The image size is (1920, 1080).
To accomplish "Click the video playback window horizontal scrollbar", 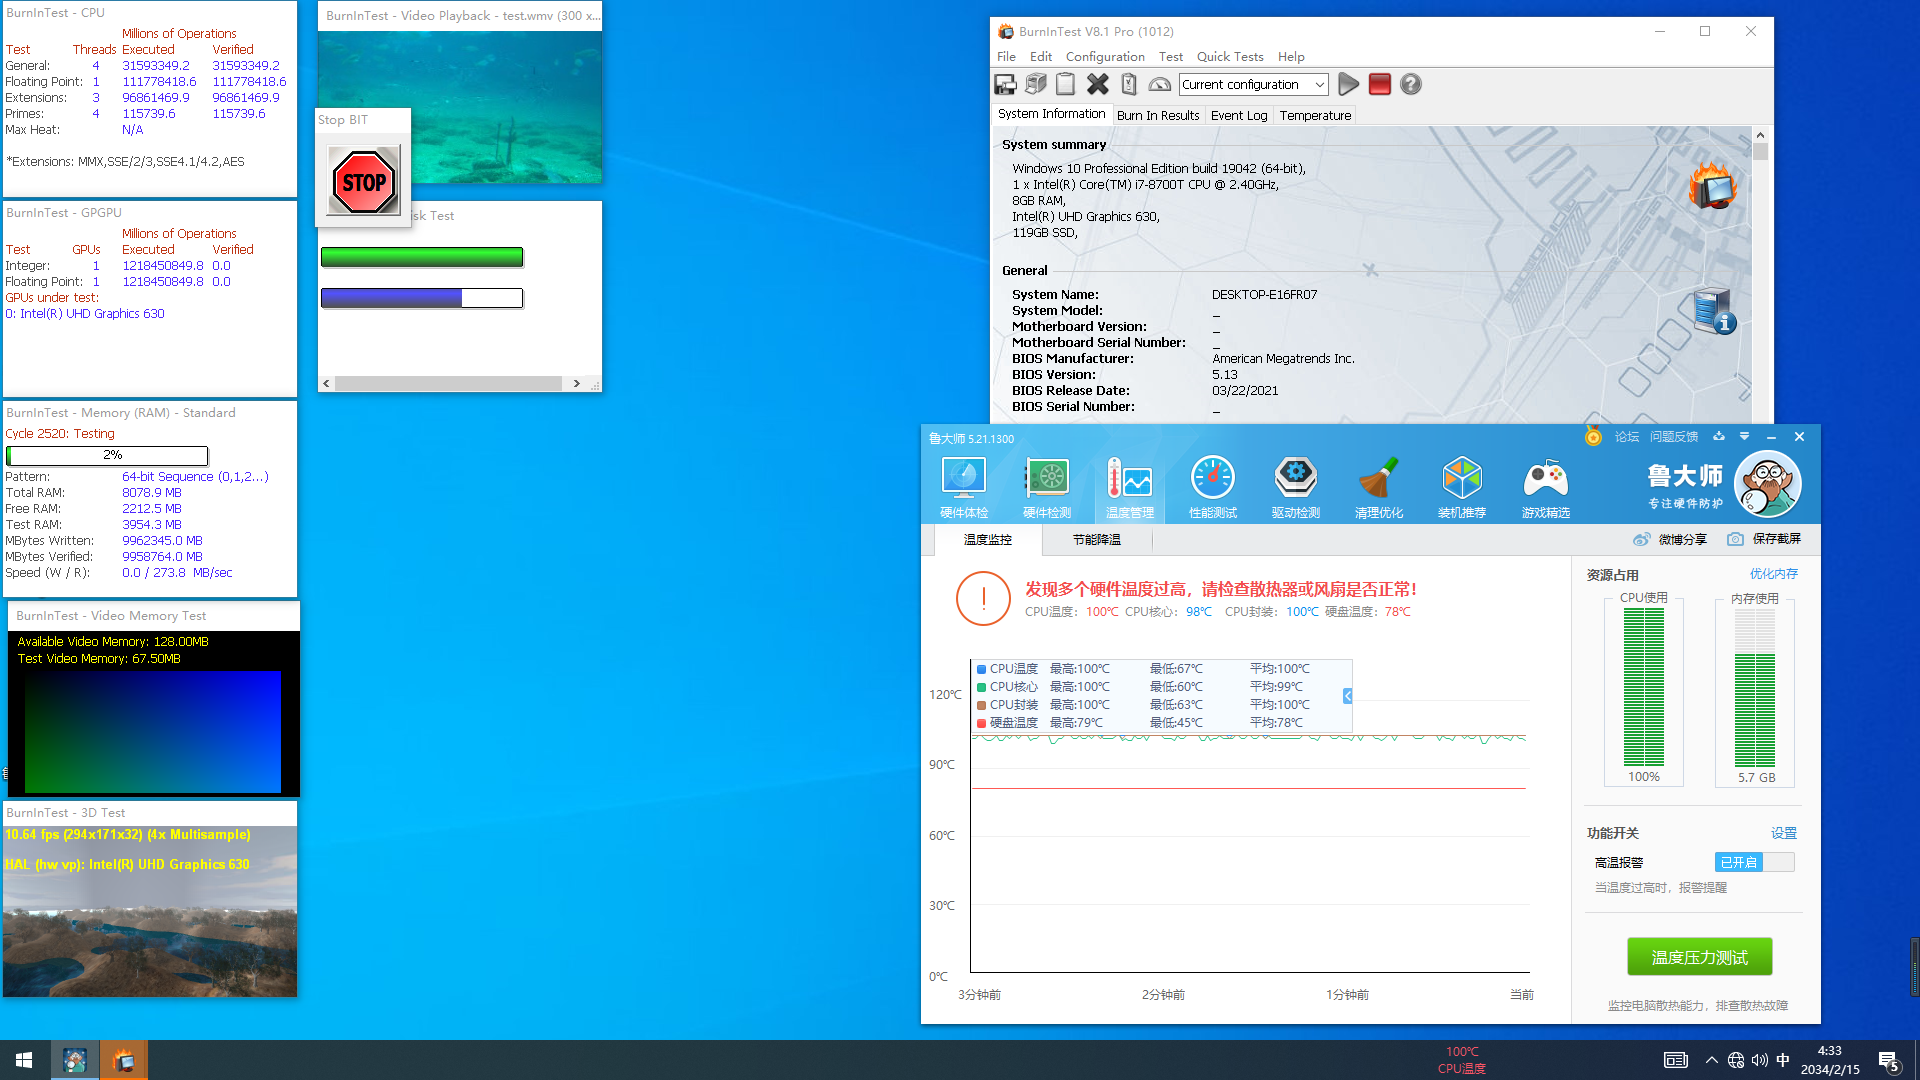I will 450,384.
